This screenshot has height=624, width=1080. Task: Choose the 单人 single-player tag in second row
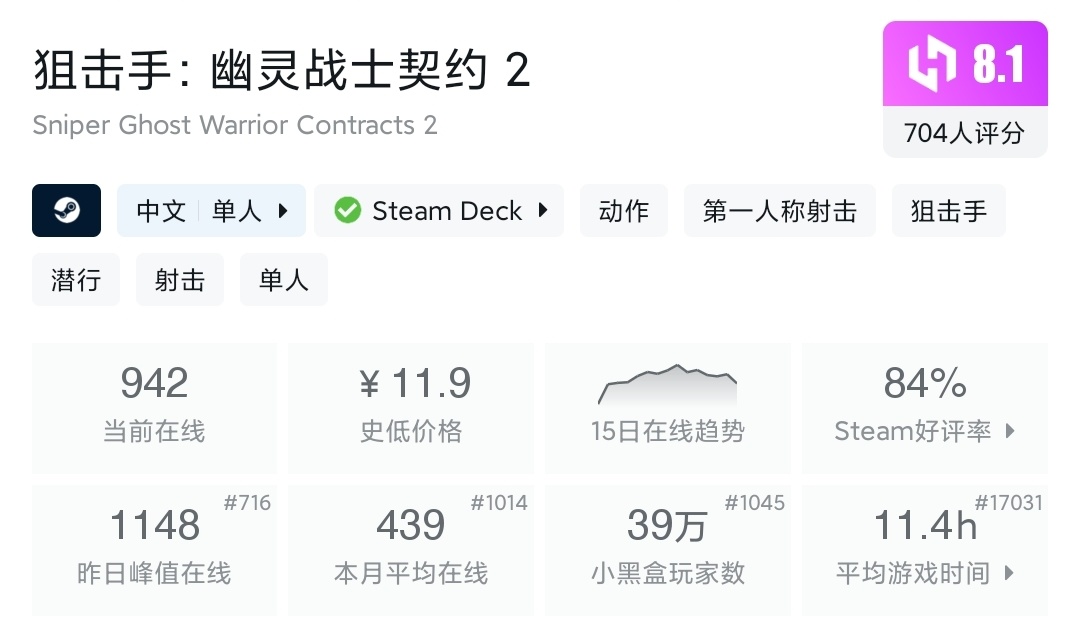click(284, 280)
